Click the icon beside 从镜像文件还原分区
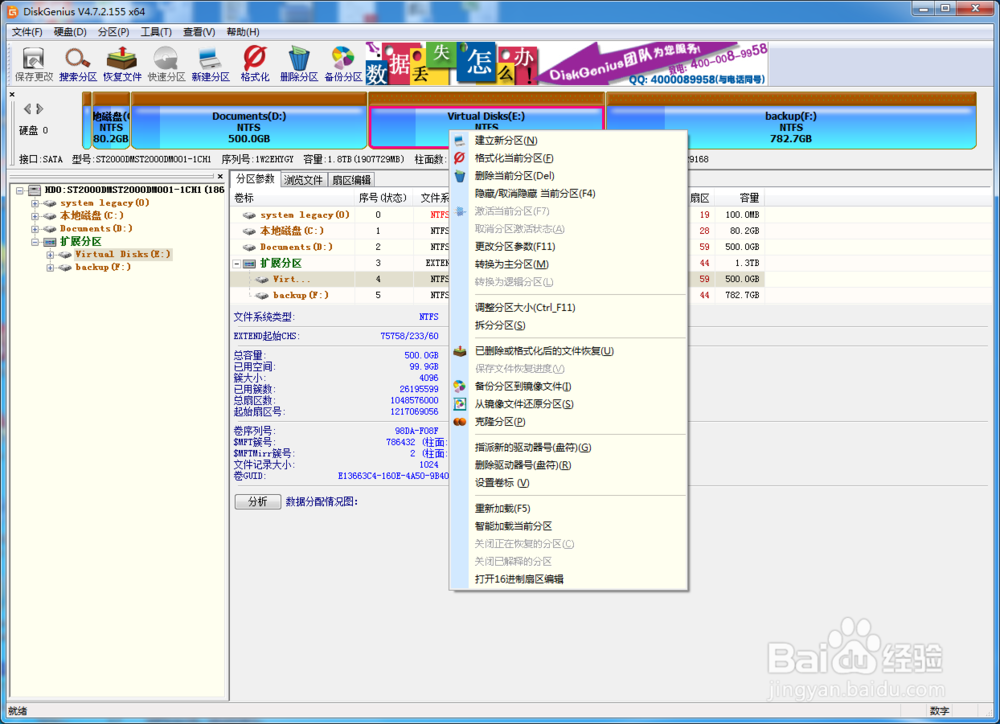The image size is (1000, 724). pyautogui.click(x=460, y=404)
